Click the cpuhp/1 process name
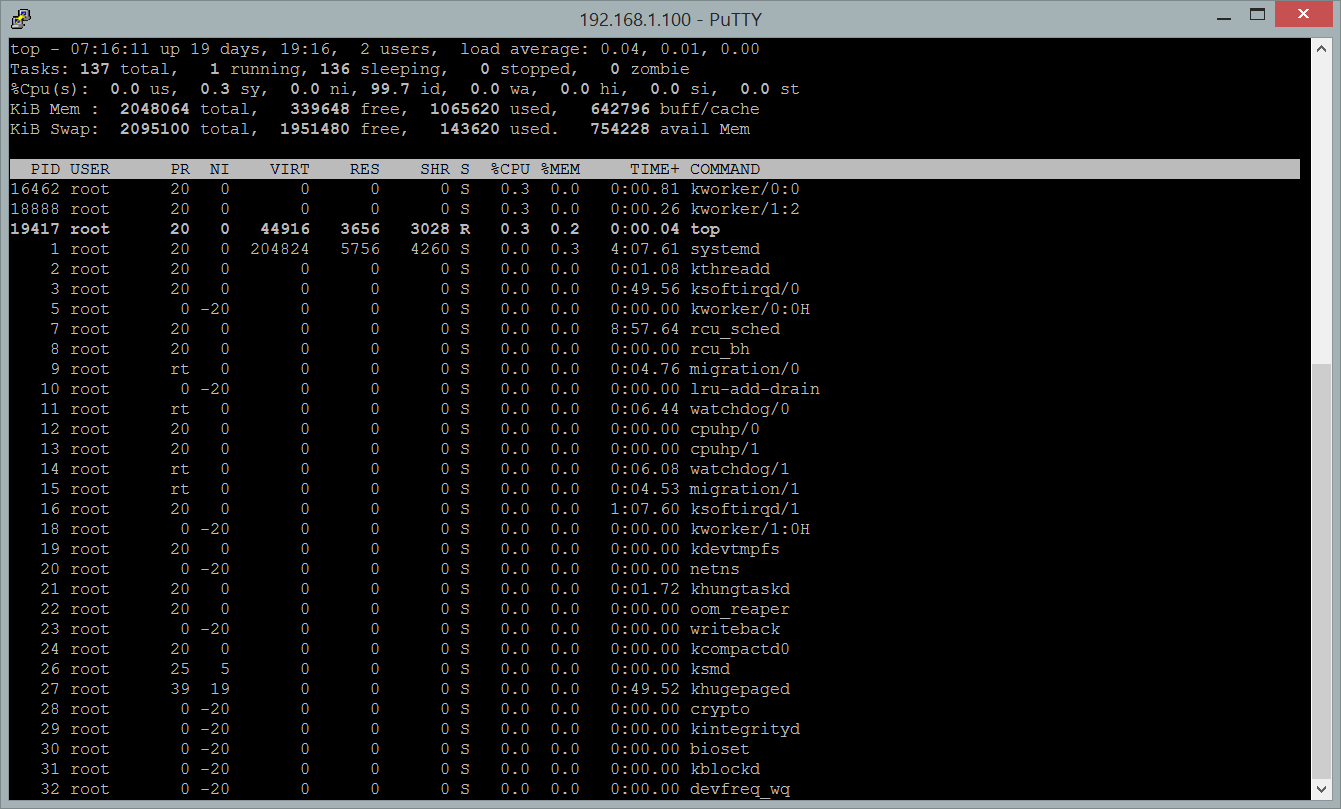 (x=725, y=449)
